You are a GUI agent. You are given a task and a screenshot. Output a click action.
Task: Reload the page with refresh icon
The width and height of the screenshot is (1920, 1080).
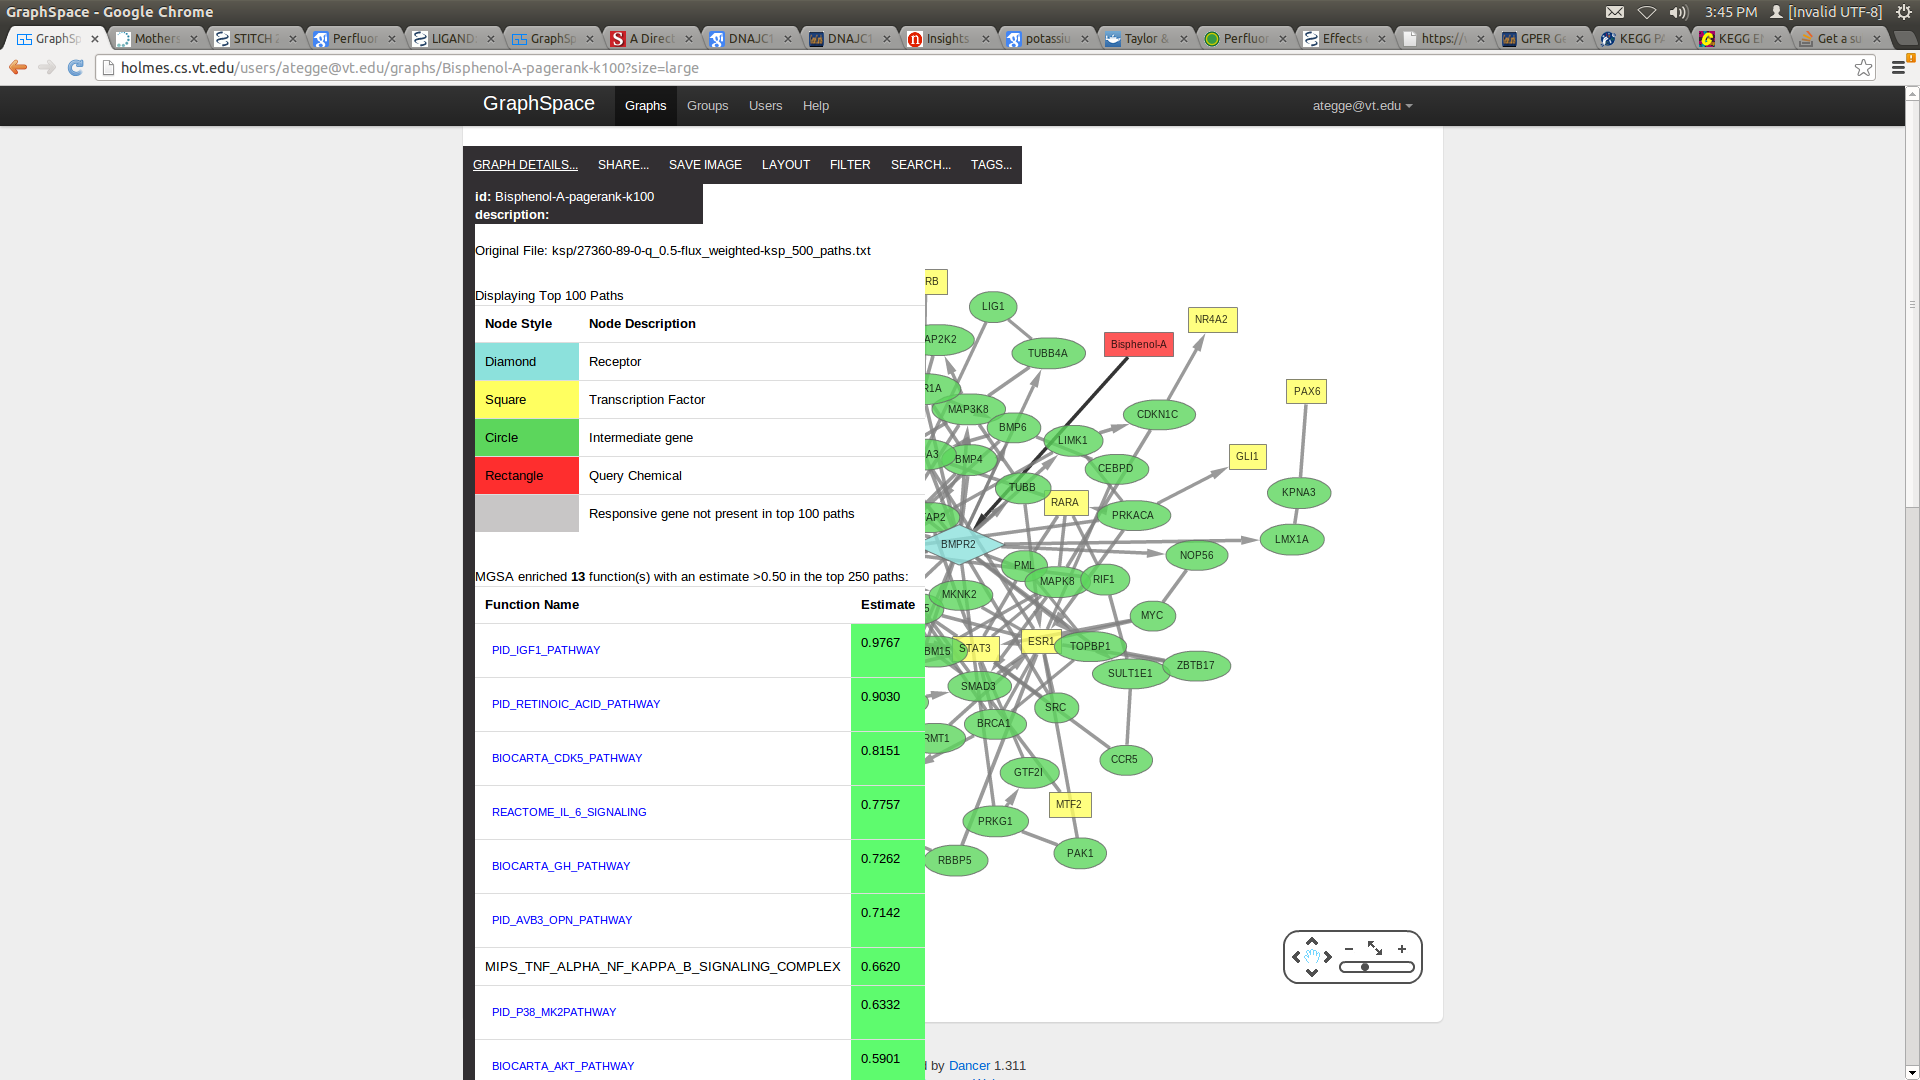tap(76, 67)
